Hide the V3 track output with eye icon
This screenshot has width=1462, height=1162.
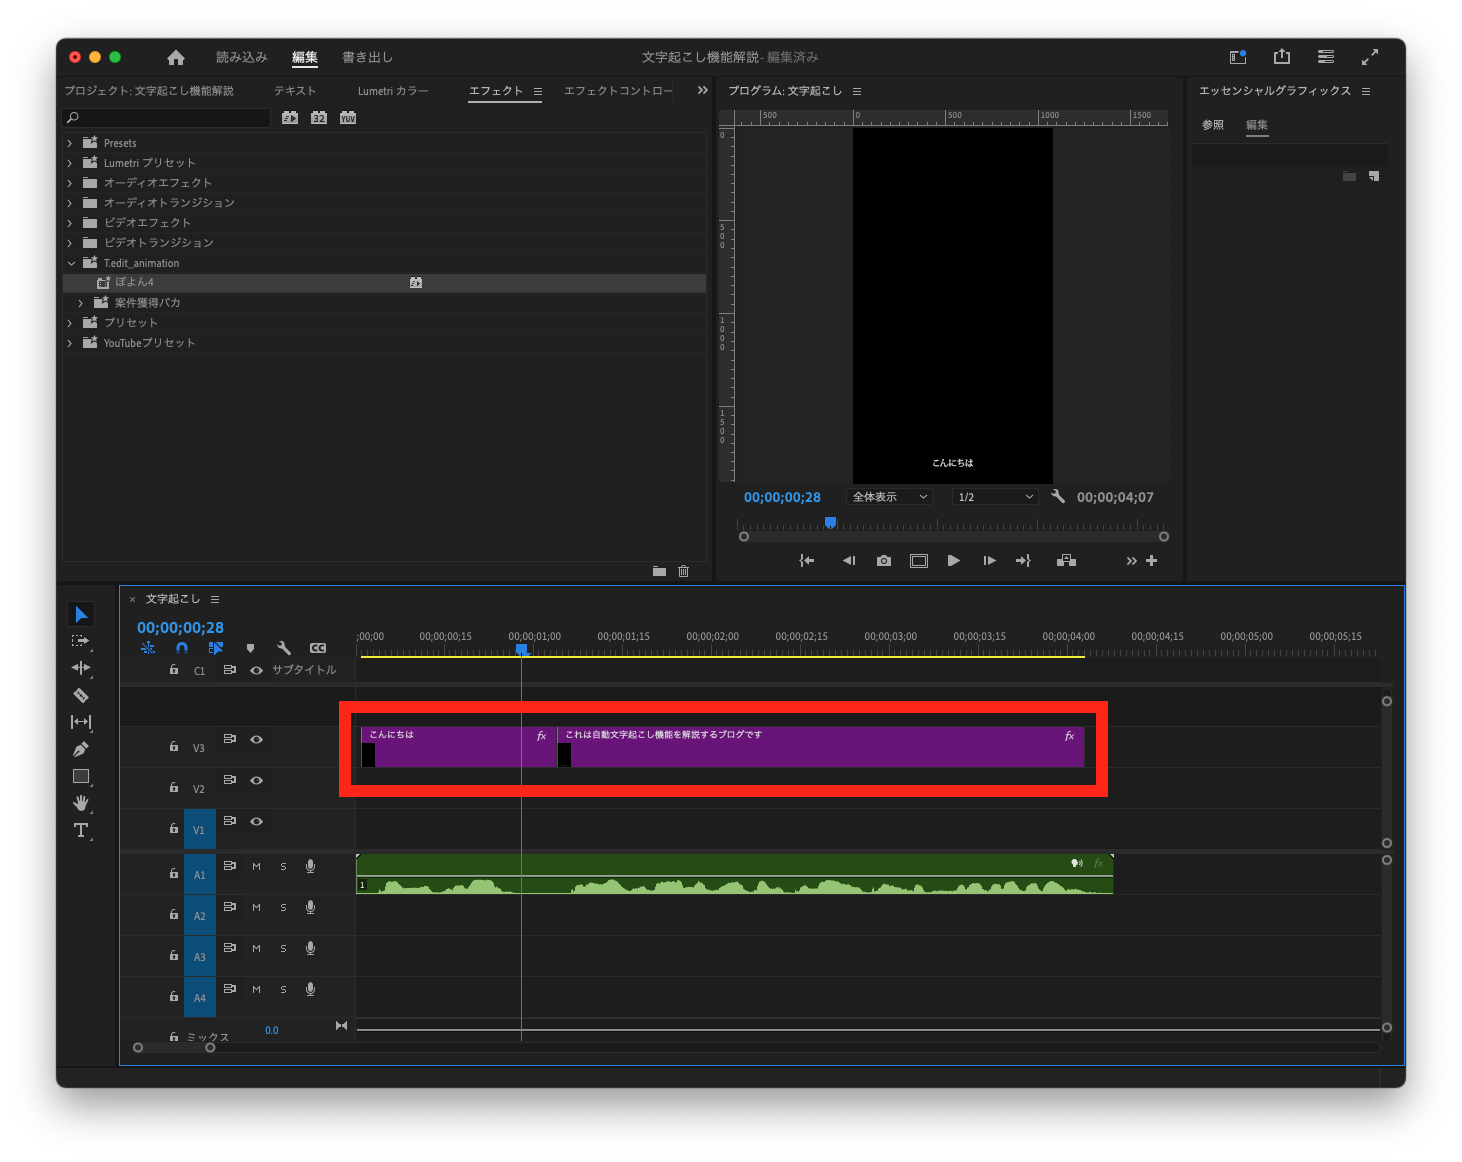tap(256, 739)
